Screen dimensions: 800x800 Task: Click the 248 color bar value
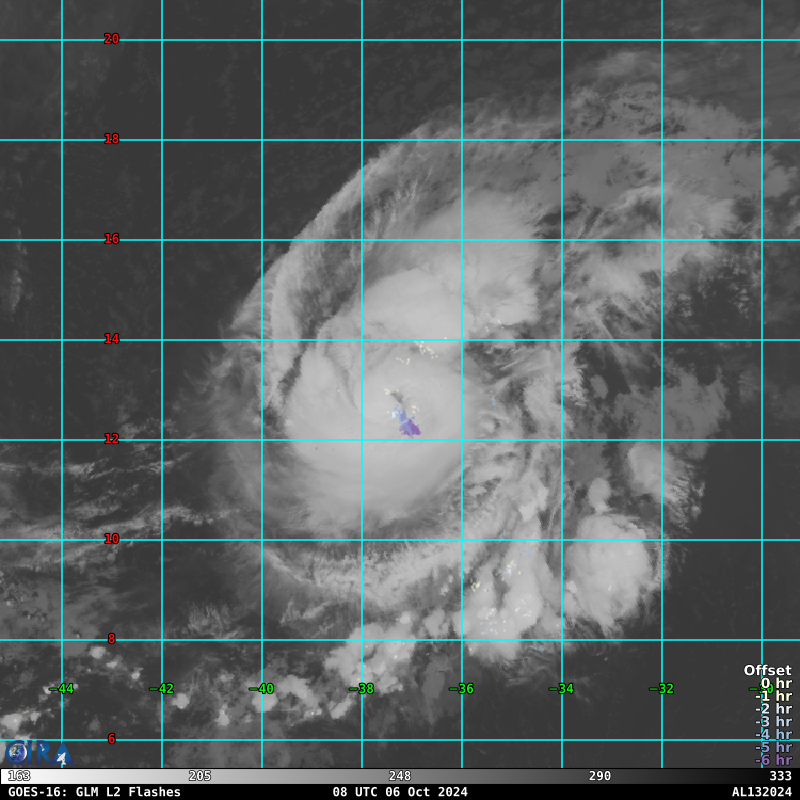click(400, 776)
